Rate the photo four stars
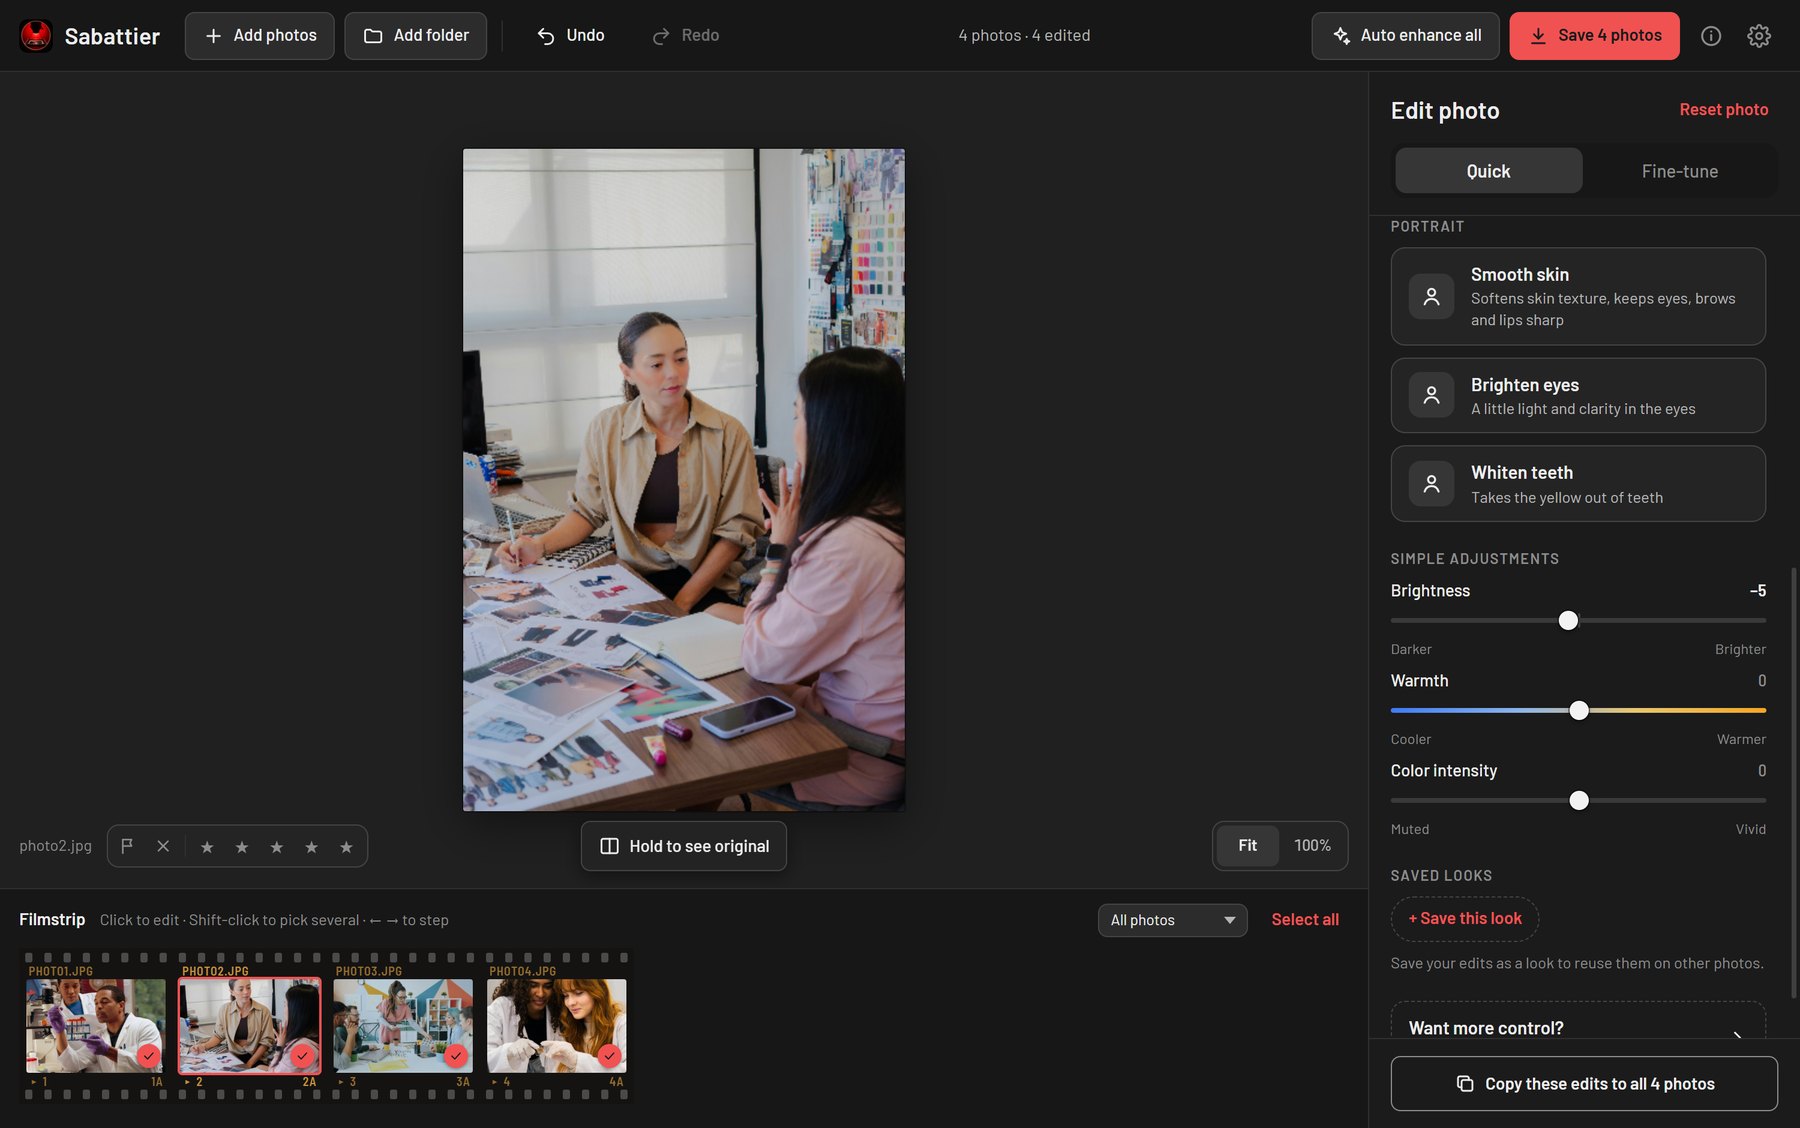Viewport: 1800px width, 1128px height. pos(312,847)
